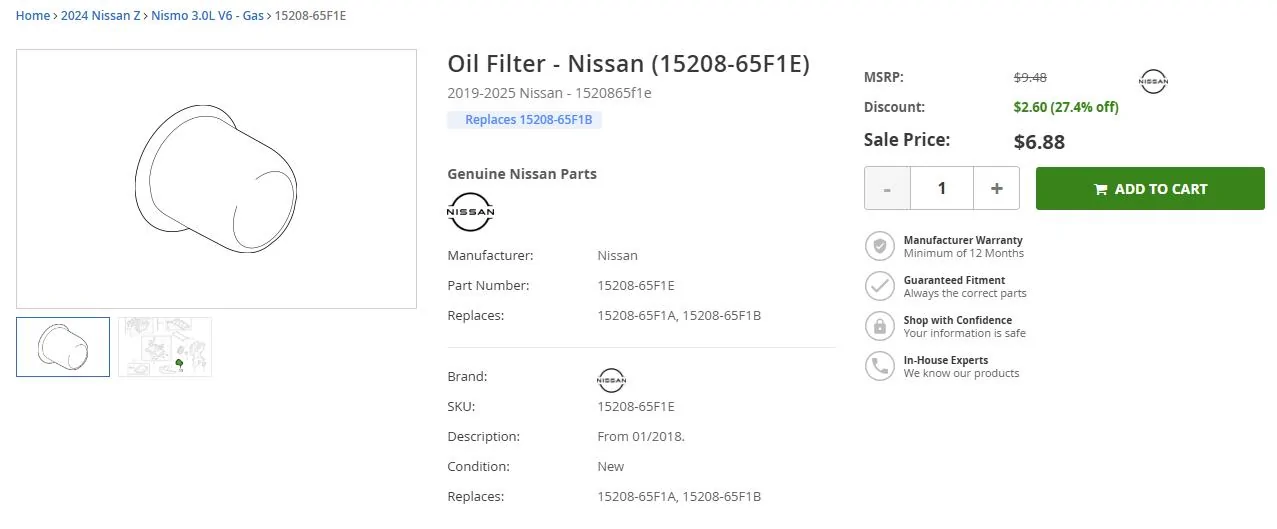The image size is (1277, 529).
Task: Click the Manufacturer value Nissan
Action: click(x=617, y=255)
